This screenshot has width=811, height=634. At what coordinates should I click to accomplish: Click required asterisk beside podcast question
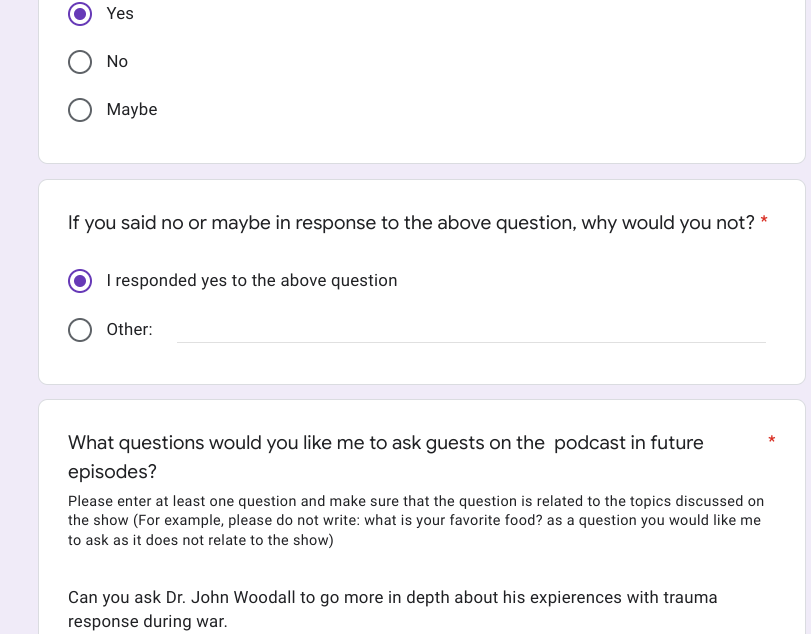pyautogui.click(x=772, y=440)
